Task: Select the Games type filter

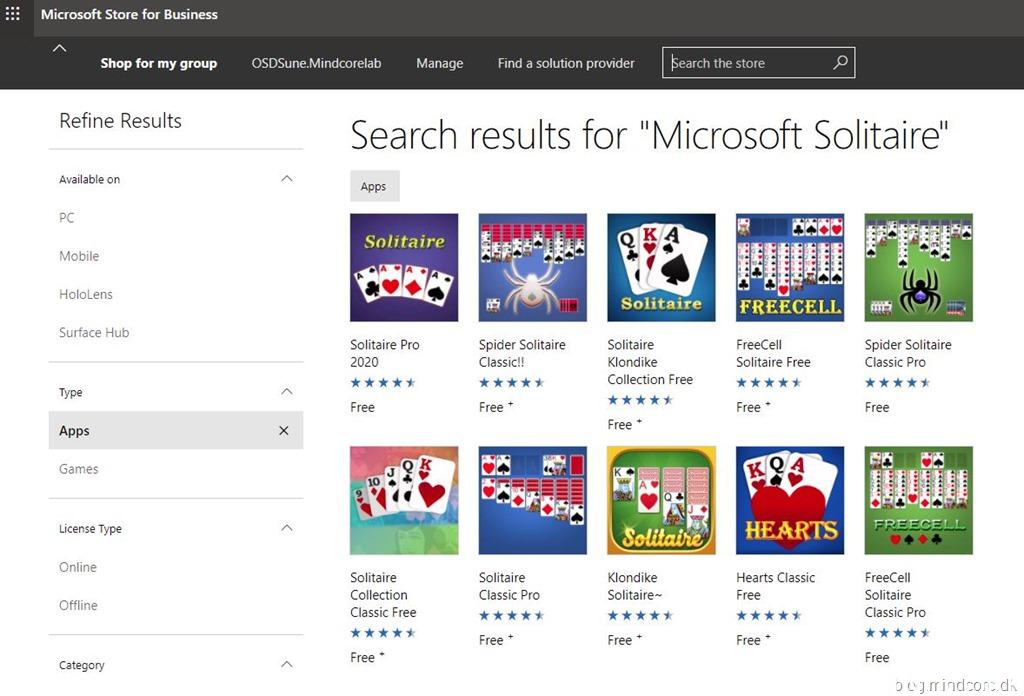Action: tap(78, 469)
